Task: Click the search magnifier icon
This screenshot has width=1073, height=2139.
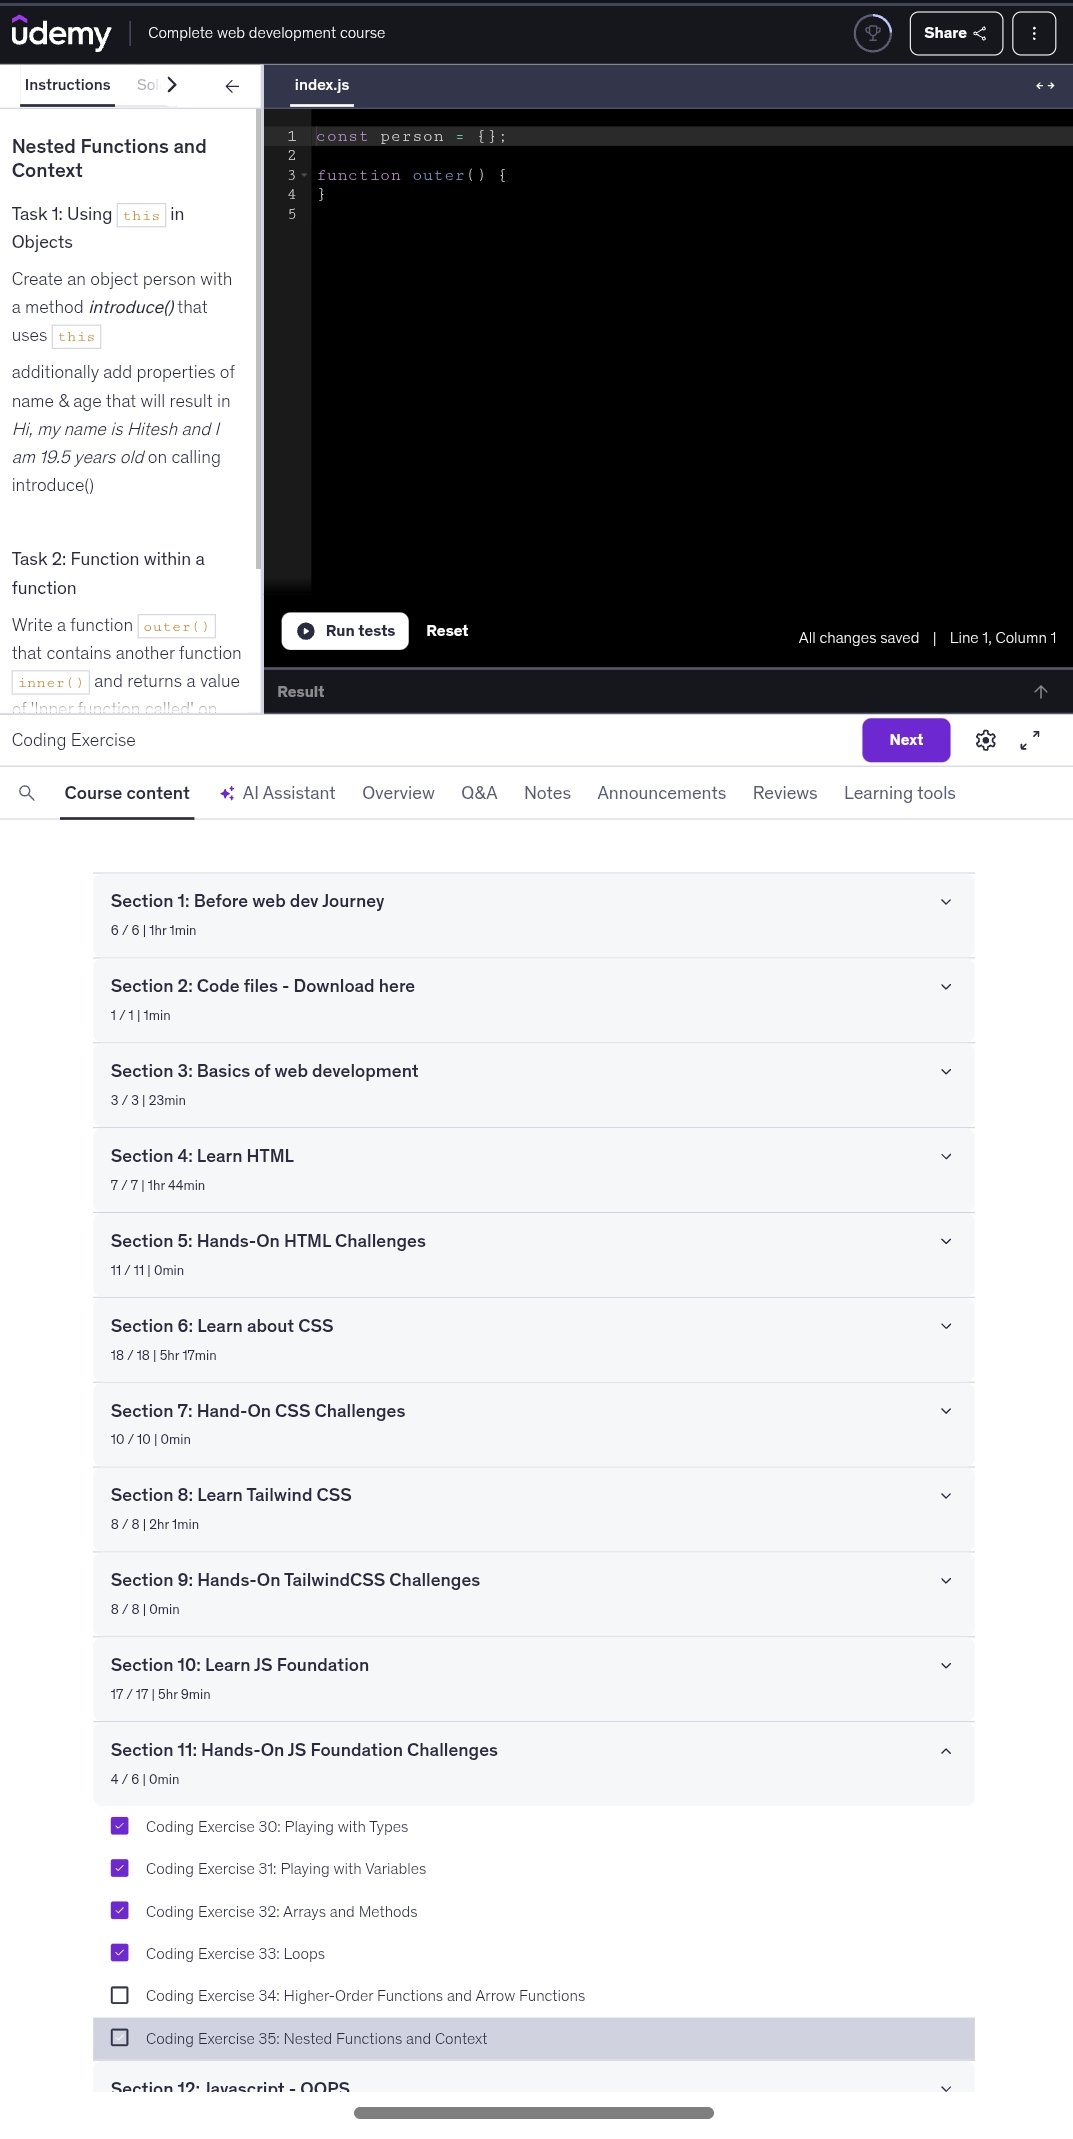Action: tap(27, 793)
